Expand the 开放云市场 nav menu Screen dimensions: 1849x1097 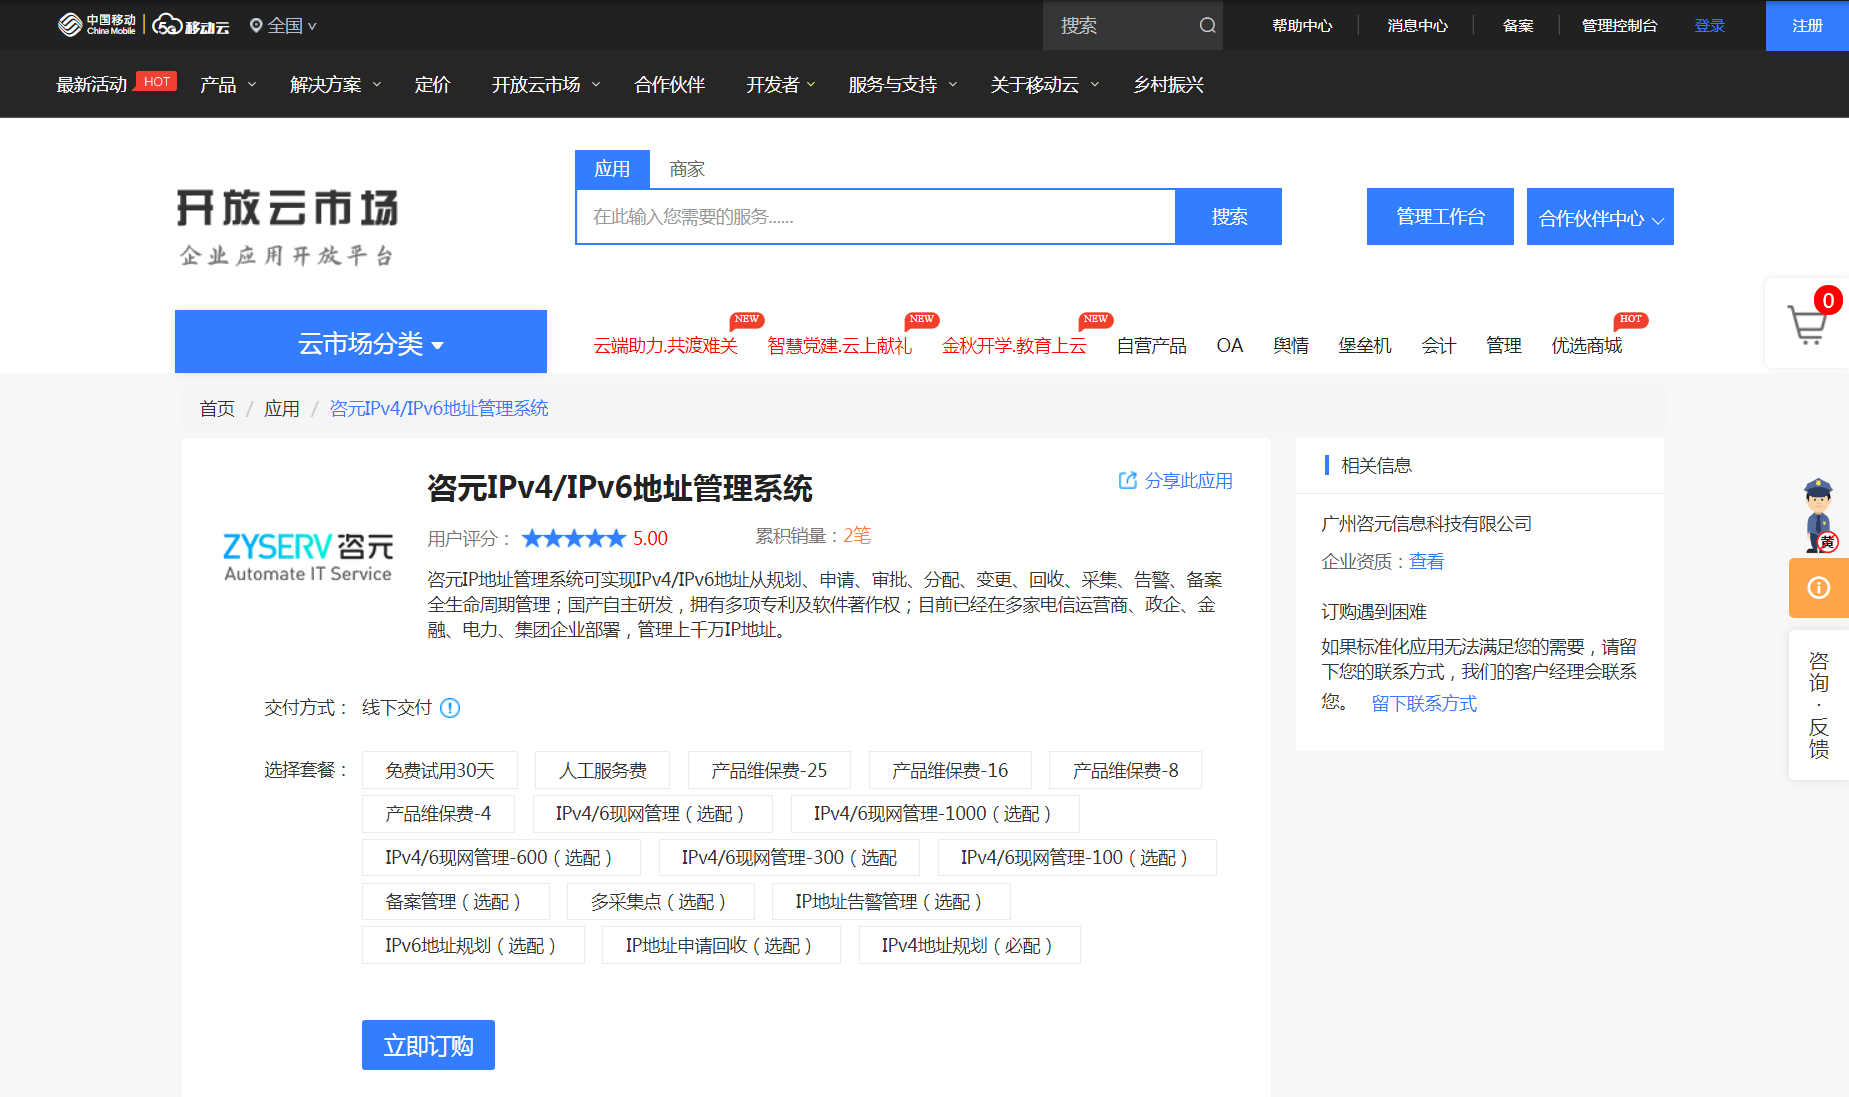point(546,85)
